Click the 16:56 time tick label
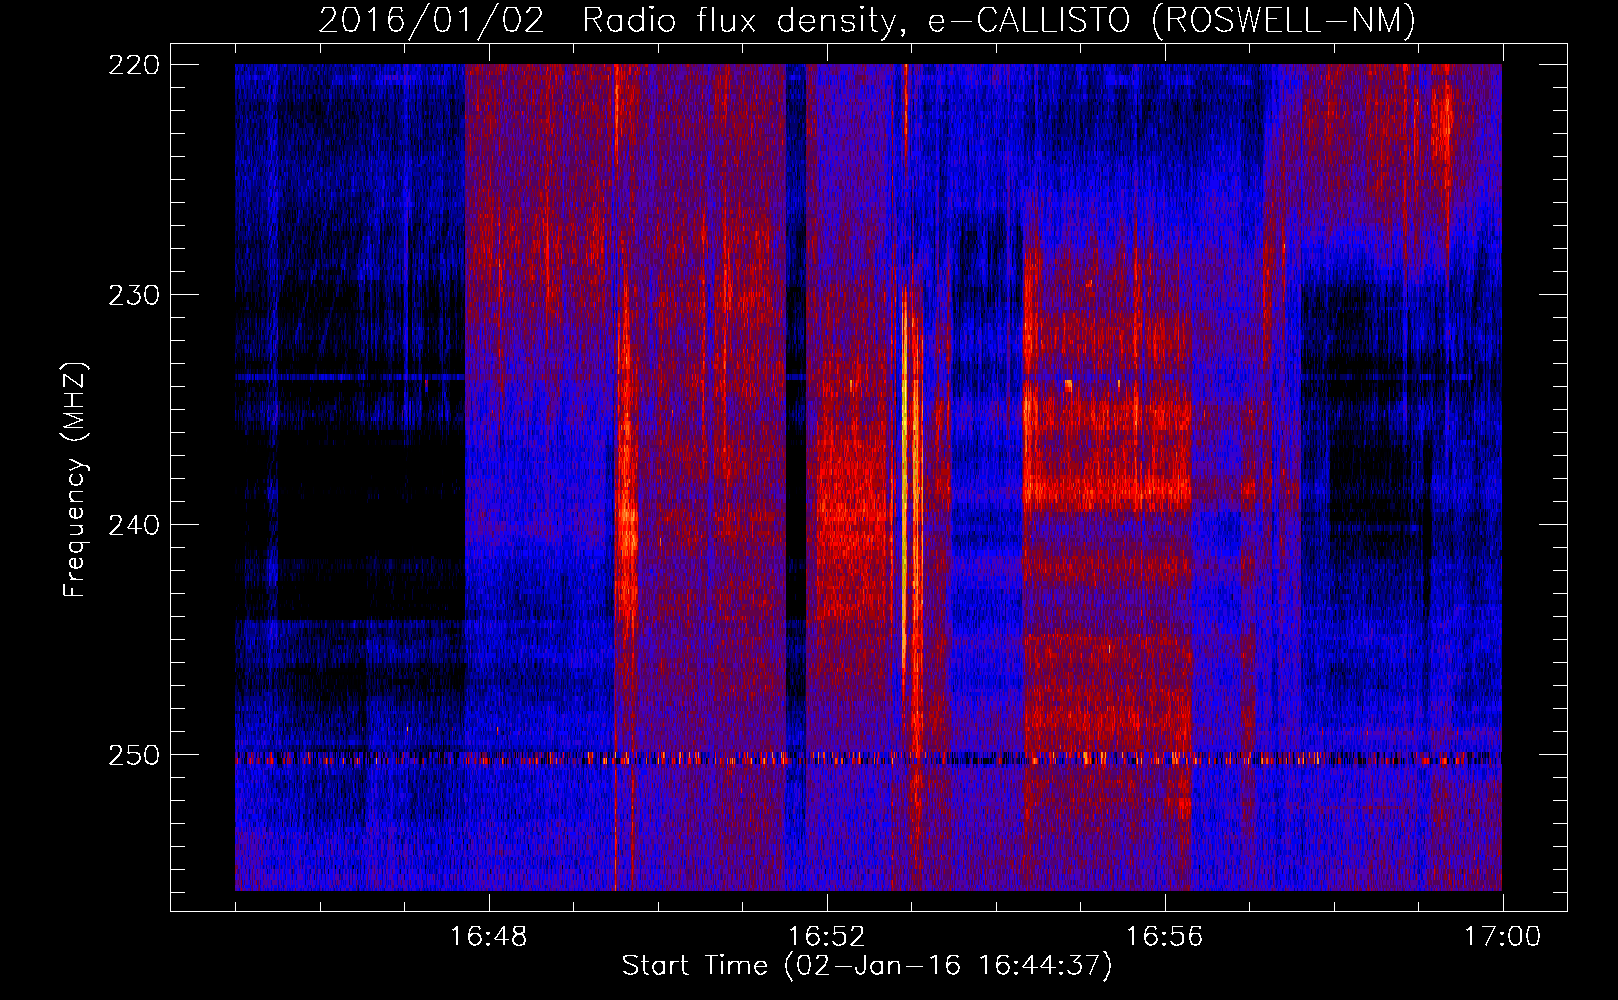 coord(1165,937)
